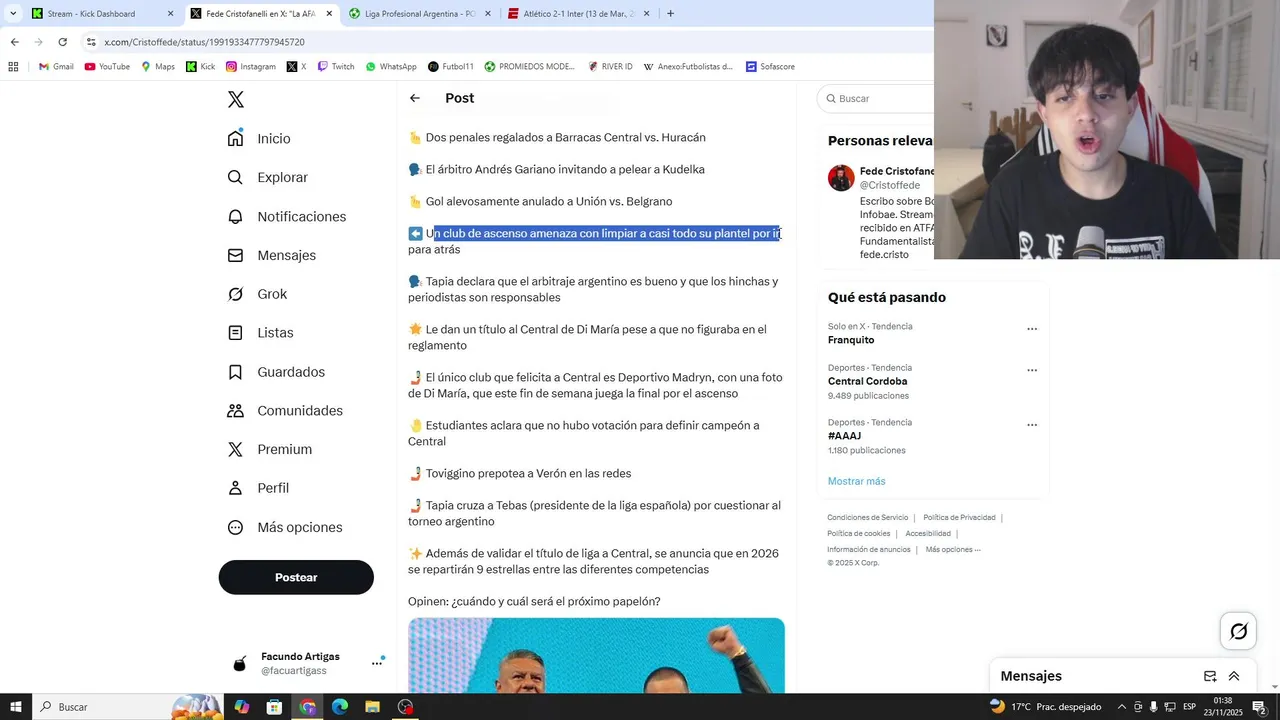Screen dimensions: 1280x720
Task: Go back in browser history
Action: [x=14, y=42]
